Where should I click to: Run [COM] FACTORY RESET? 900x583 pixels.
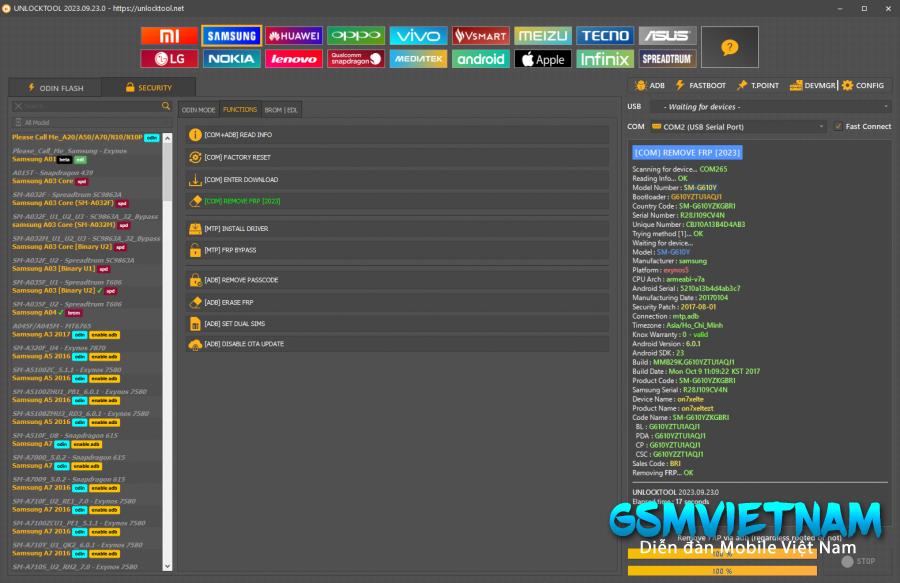click(397, 157)
